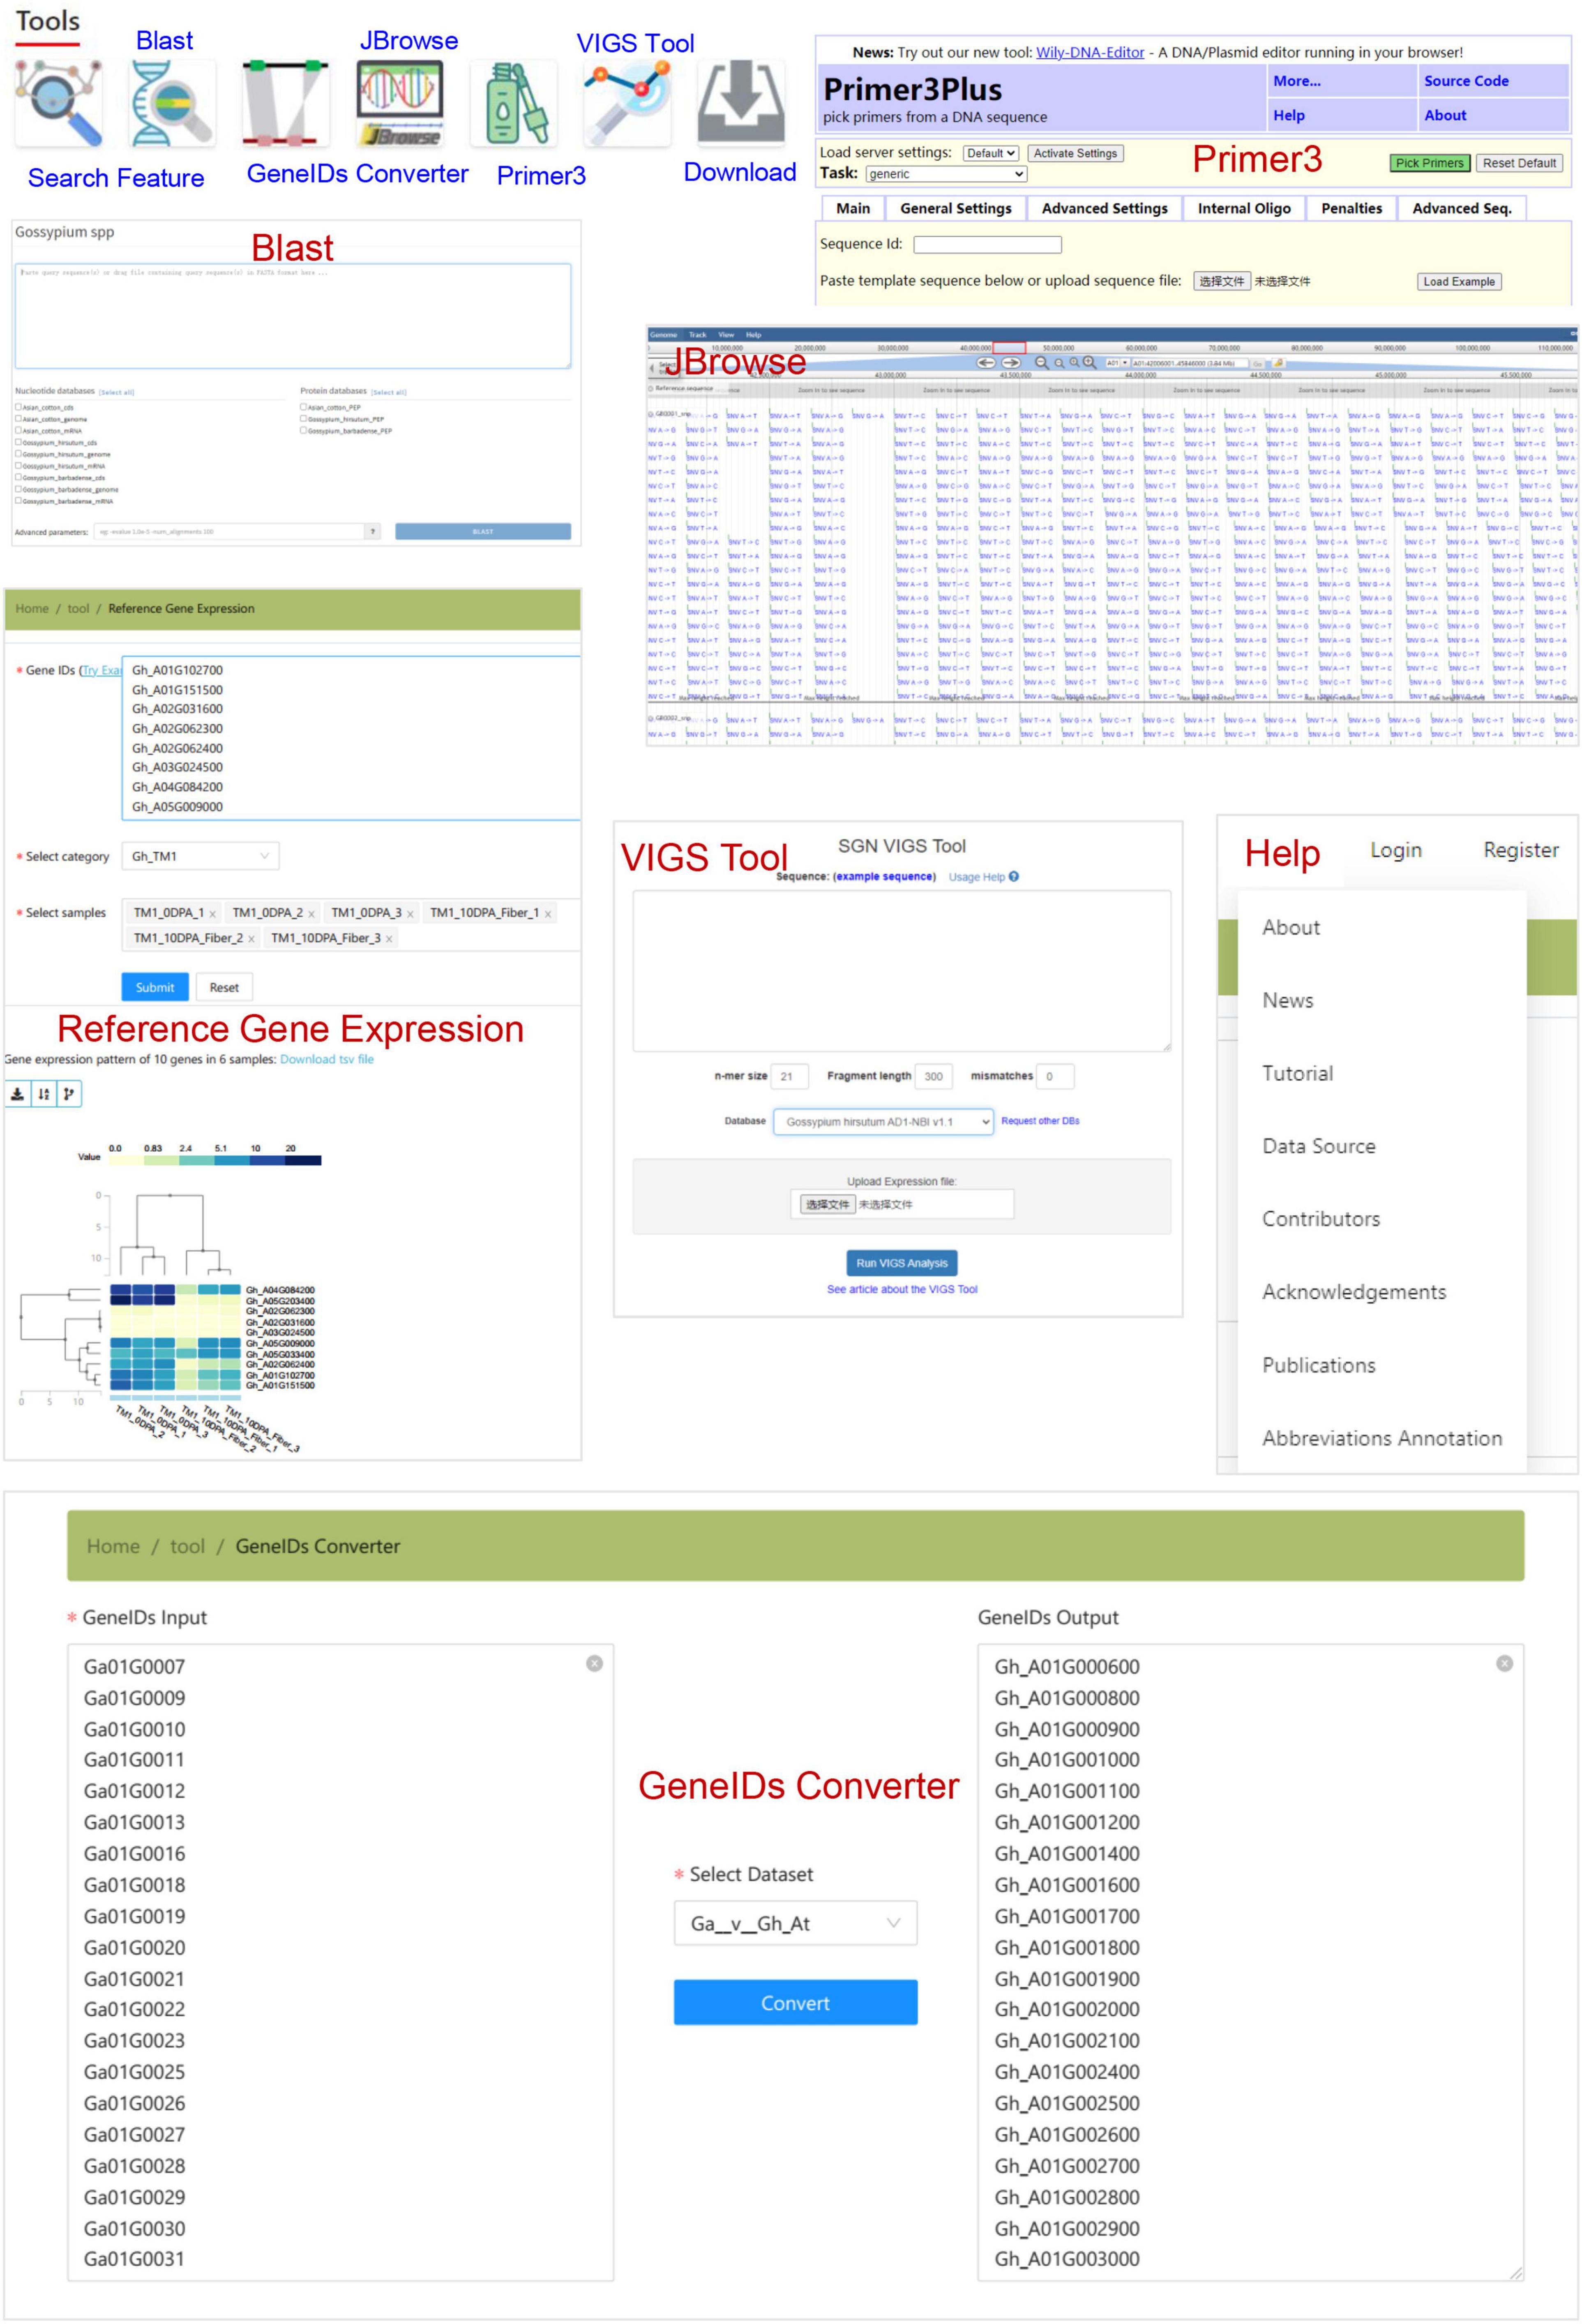Viewport: 1582px width, 2324px height.
Task: Pan JBrowse view left with arrow icon
Action: tap(986, 363)
